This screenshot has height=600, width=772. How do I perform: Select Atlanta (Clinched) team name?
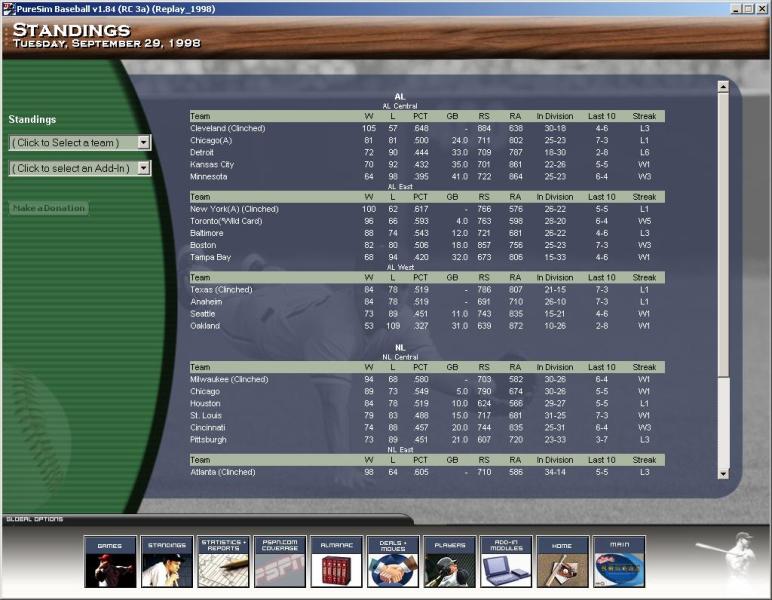(x=223, y=472)
